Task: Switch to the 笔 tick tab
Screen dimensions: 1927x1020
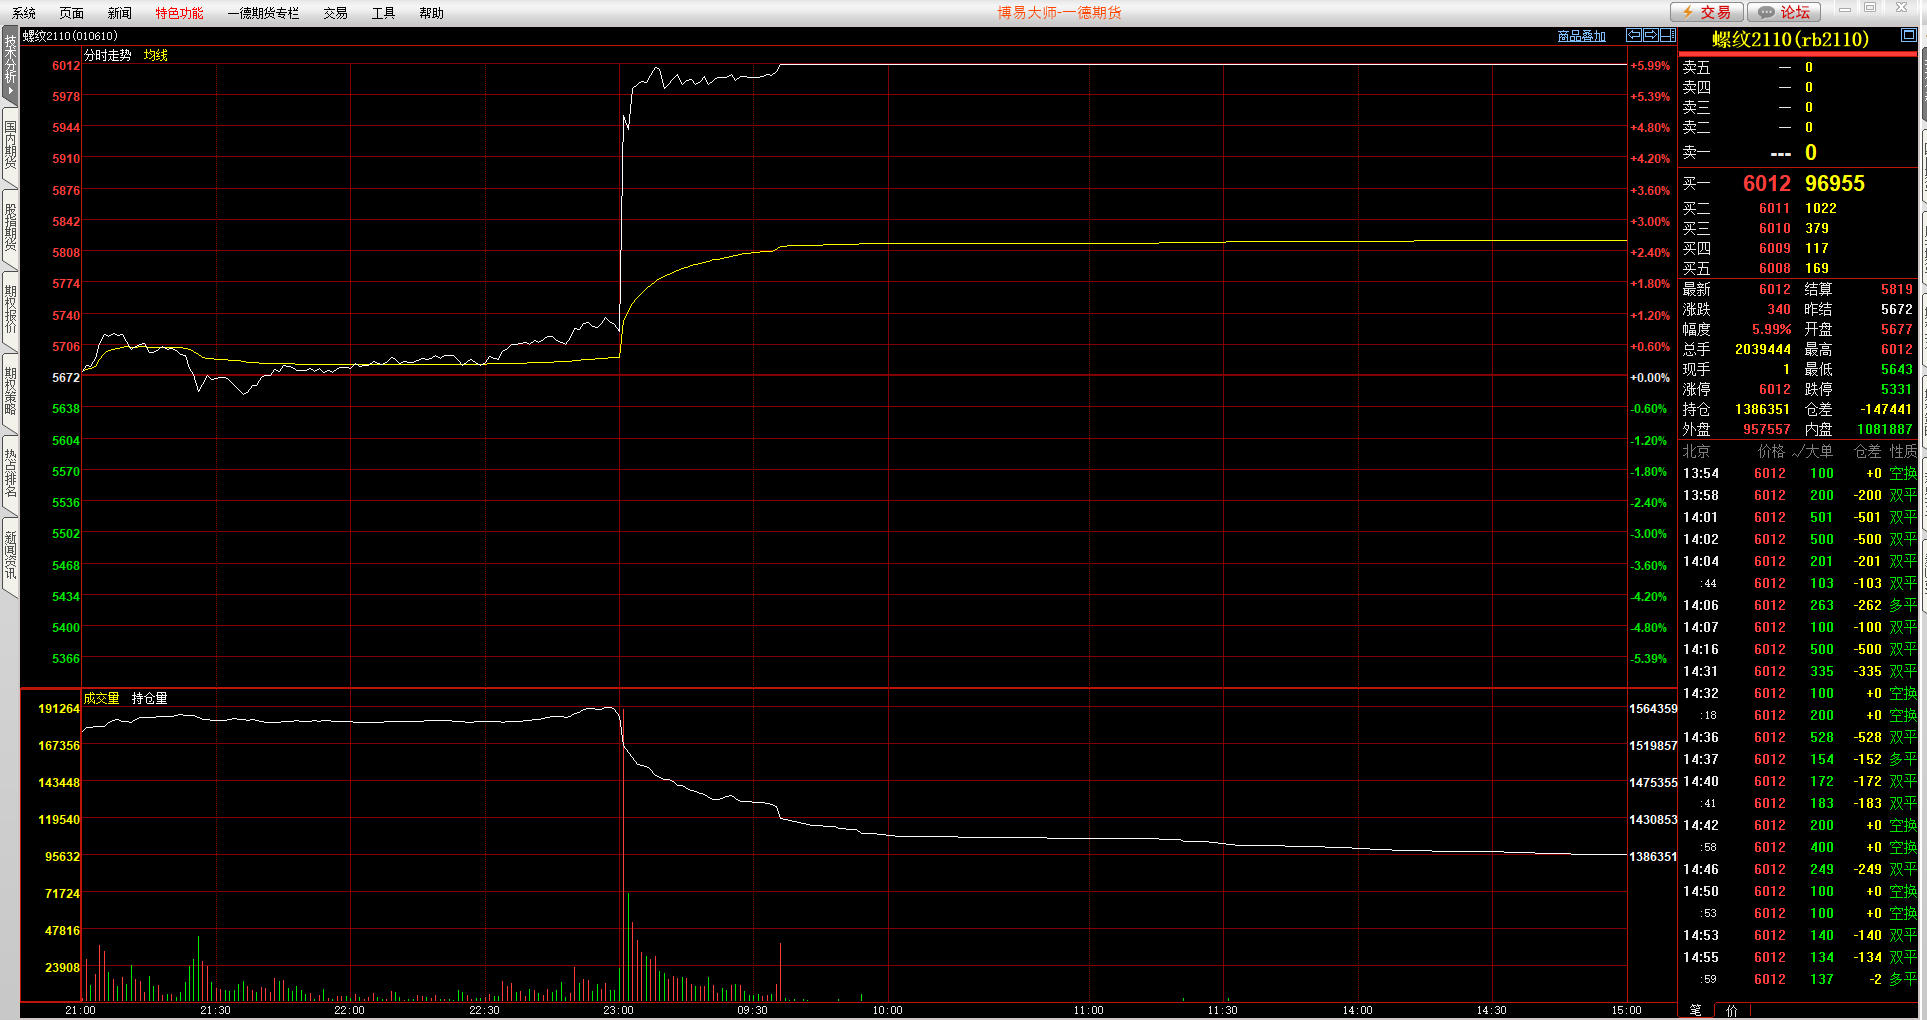Action: click(1696, 1010)
